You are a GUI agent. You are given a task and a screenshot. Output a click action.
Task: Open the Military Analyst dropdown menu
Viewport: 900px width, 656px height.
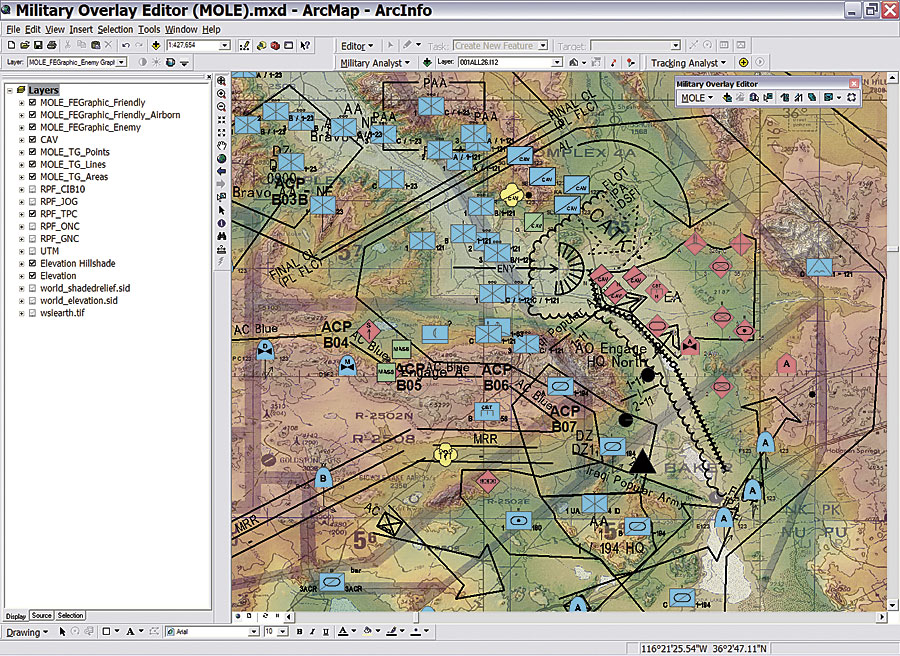[x=375, y=63]
